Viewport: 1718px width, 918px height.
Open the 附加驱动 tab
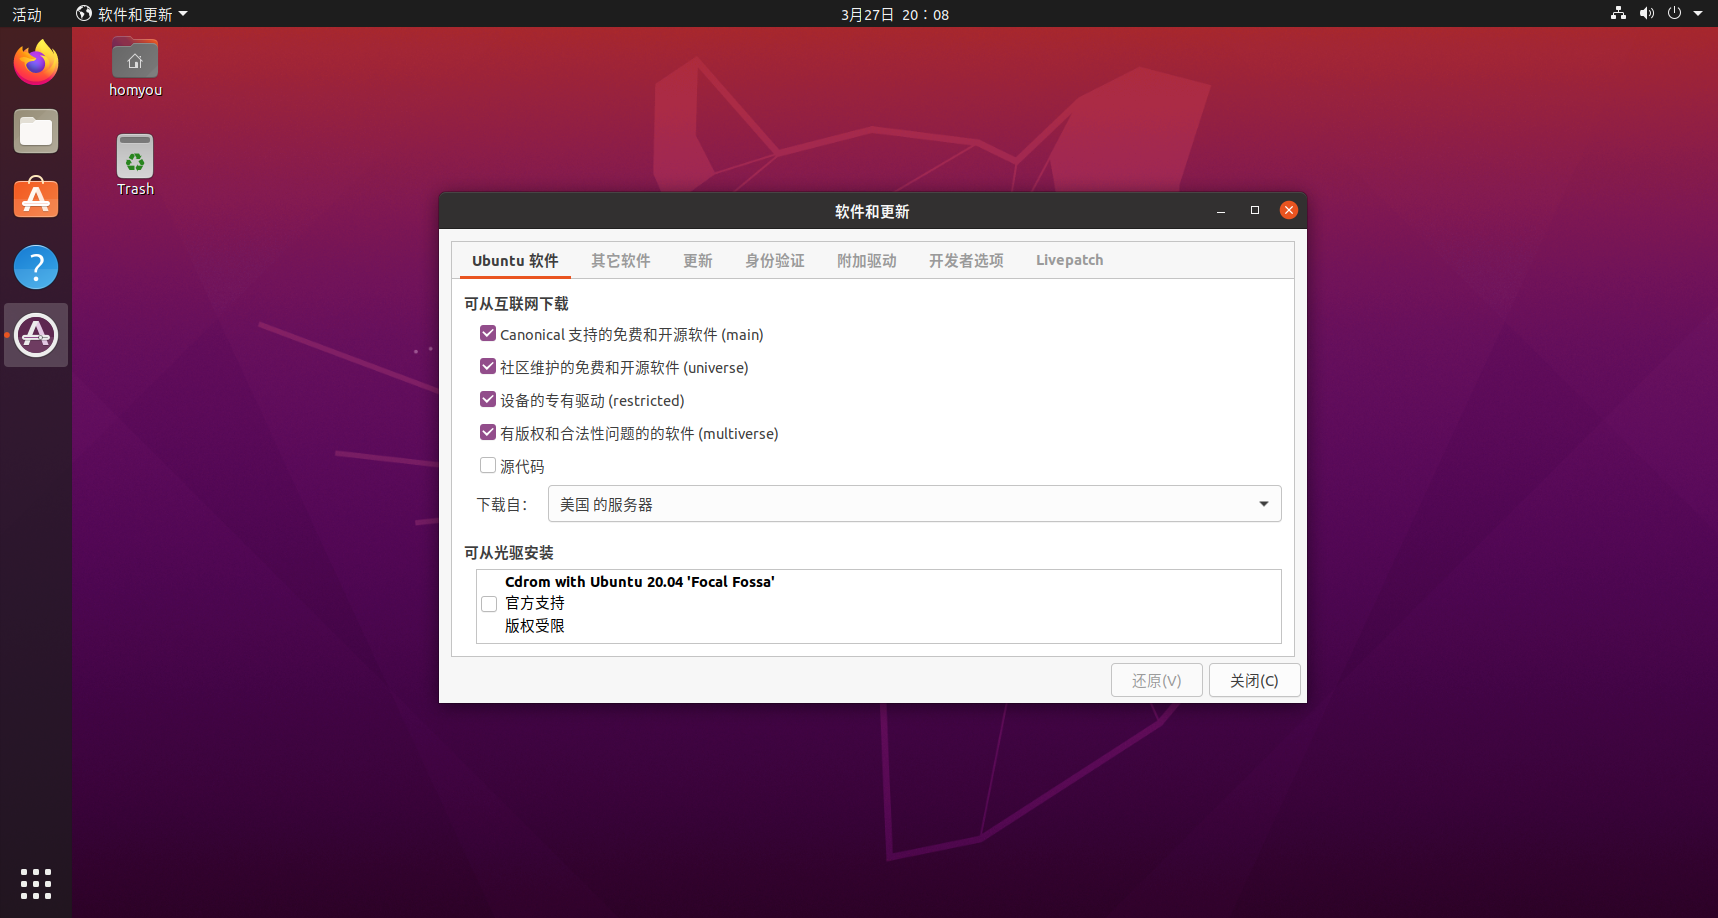click(867, 260)
